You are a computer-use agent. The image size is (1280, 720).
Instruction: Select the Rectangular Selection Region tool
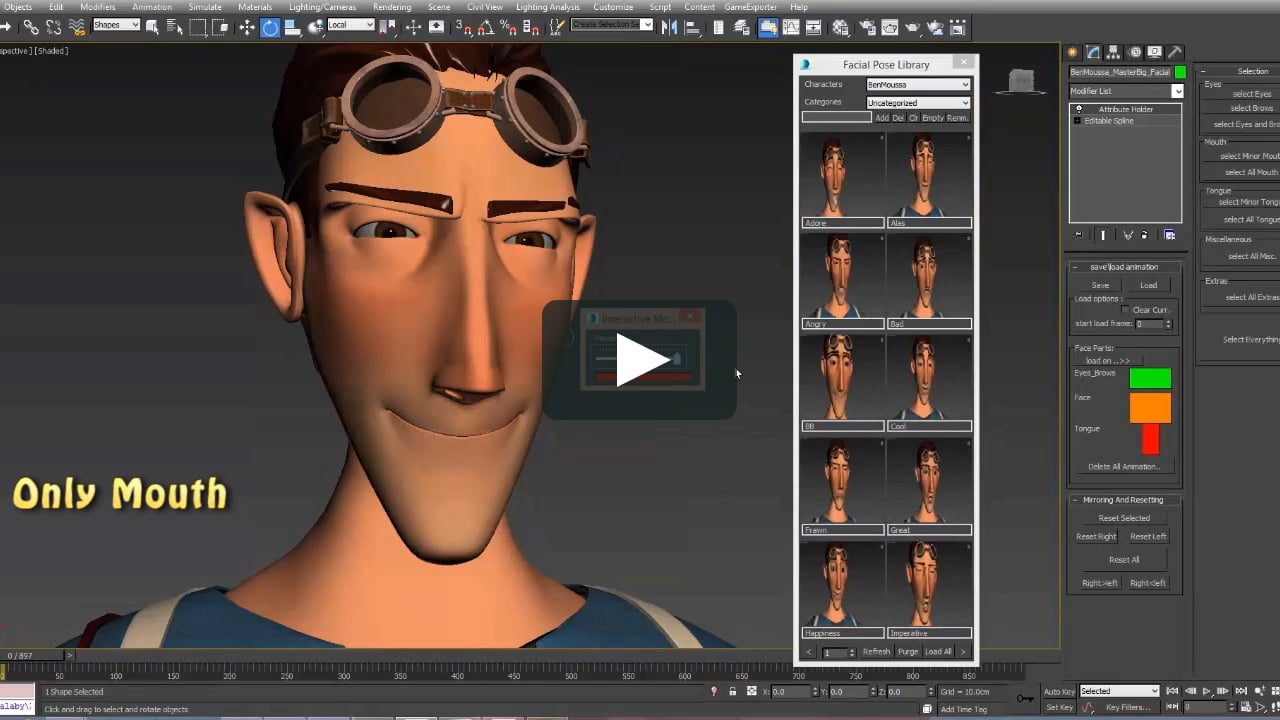(x=198, y=27)
